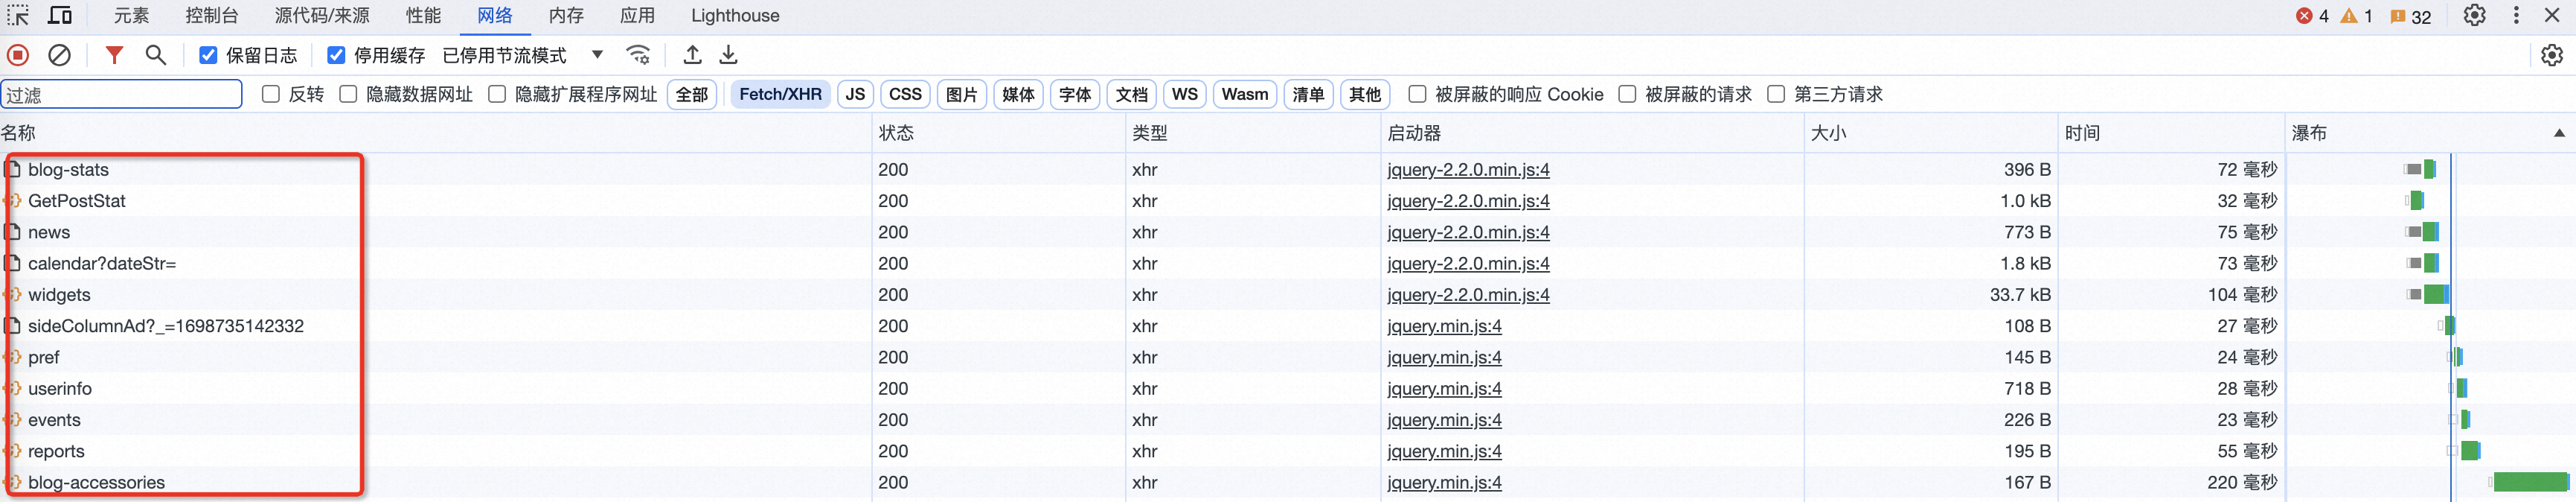Click the 瀑布 column sort arrow

pyautogui.click(x=2558, y=133)
